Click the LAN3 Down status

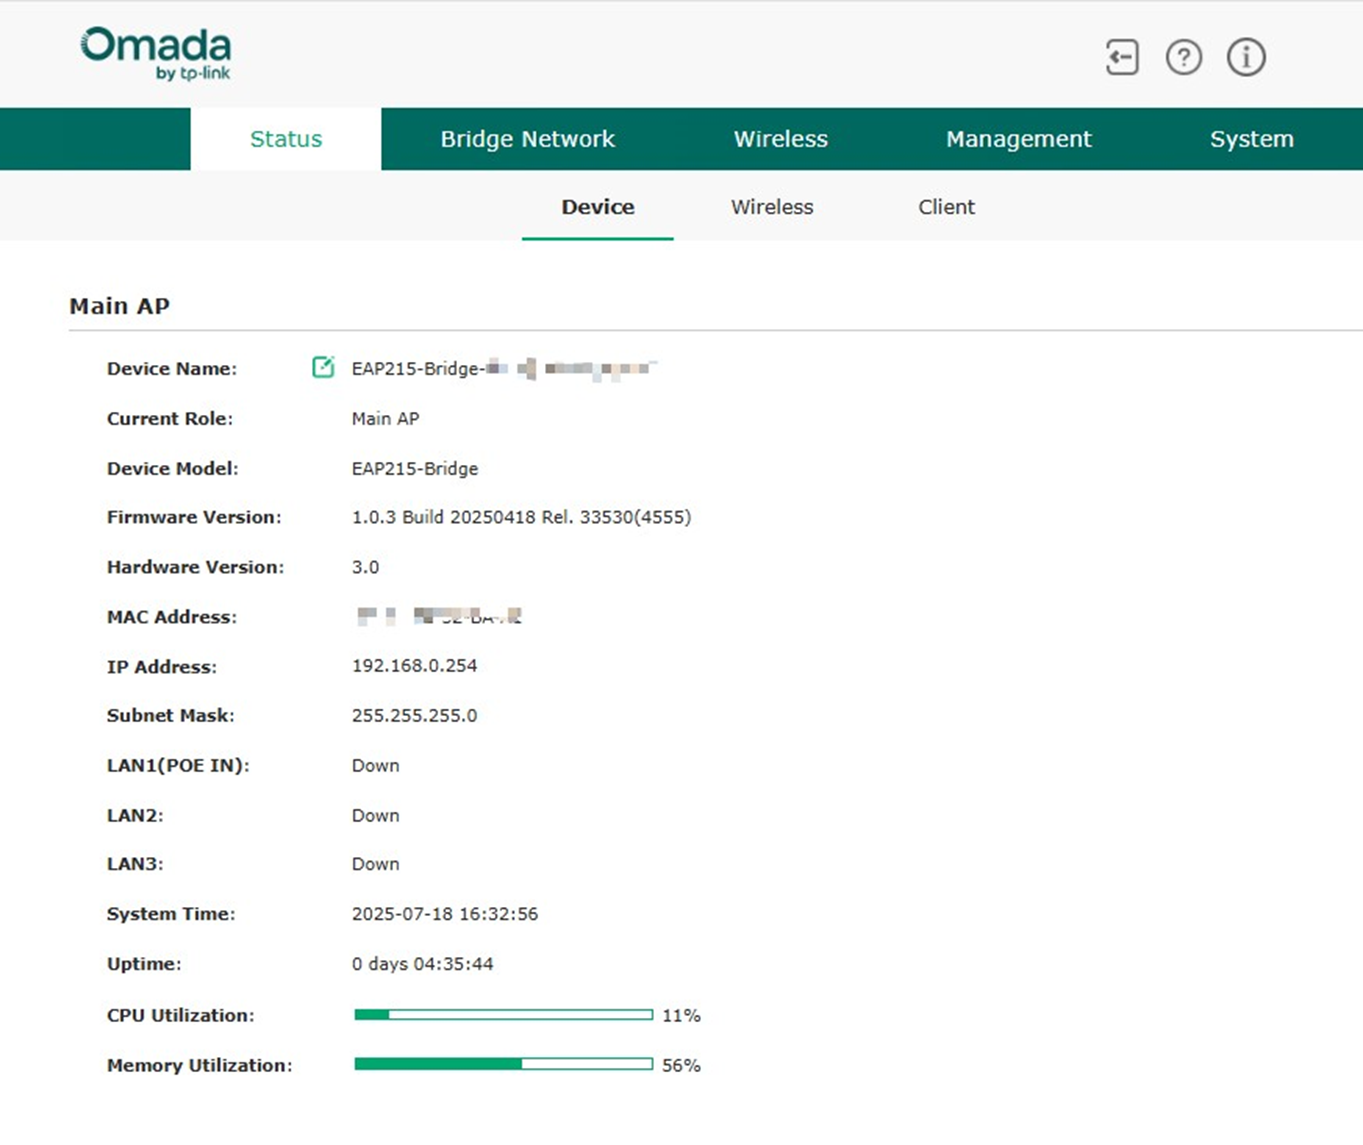pyautogui.click(x=375, y=864)
